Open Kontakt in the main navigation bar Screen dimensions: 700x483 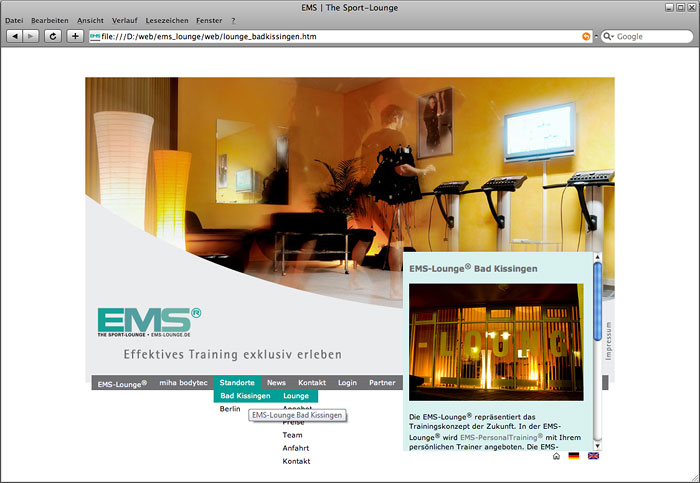pyautogui.click(x=312, y=383)
